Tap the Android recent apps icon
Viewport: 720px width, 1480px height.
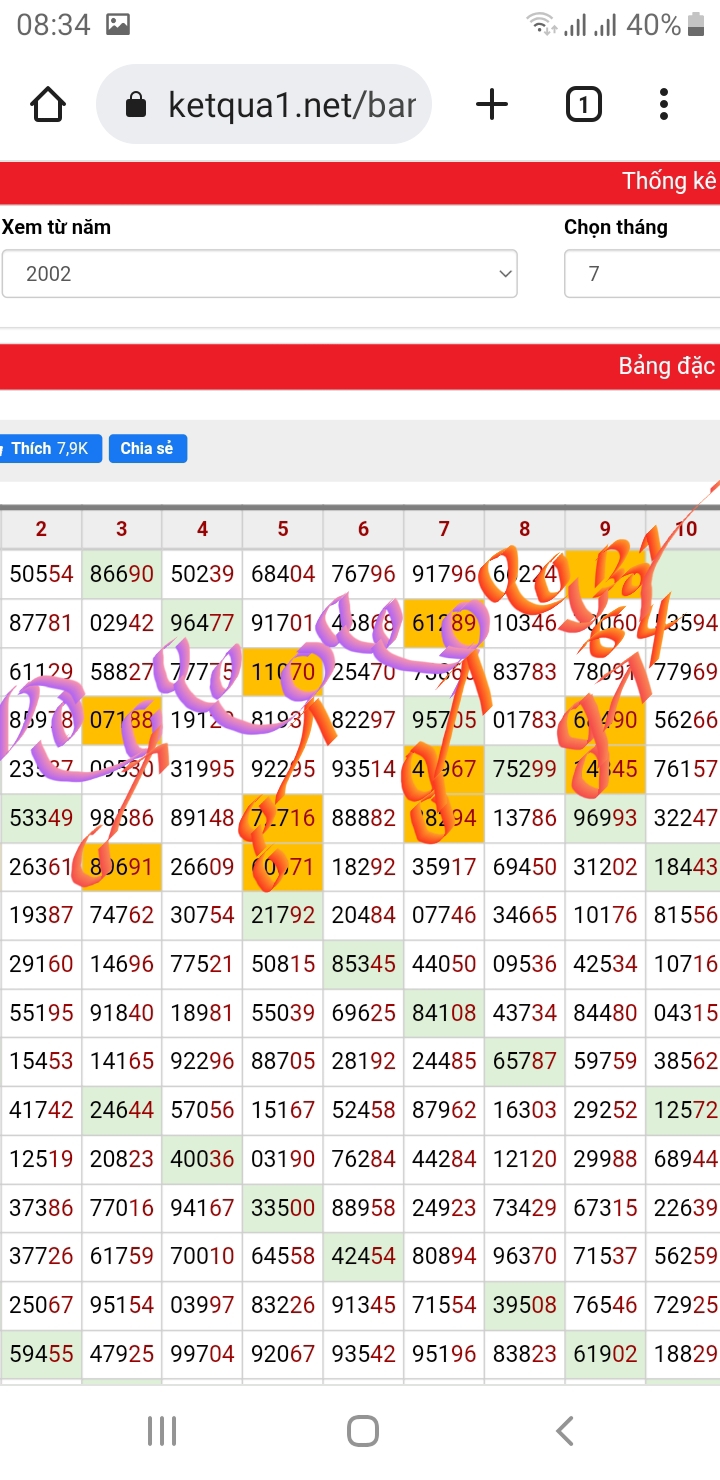coord(162,1431)
